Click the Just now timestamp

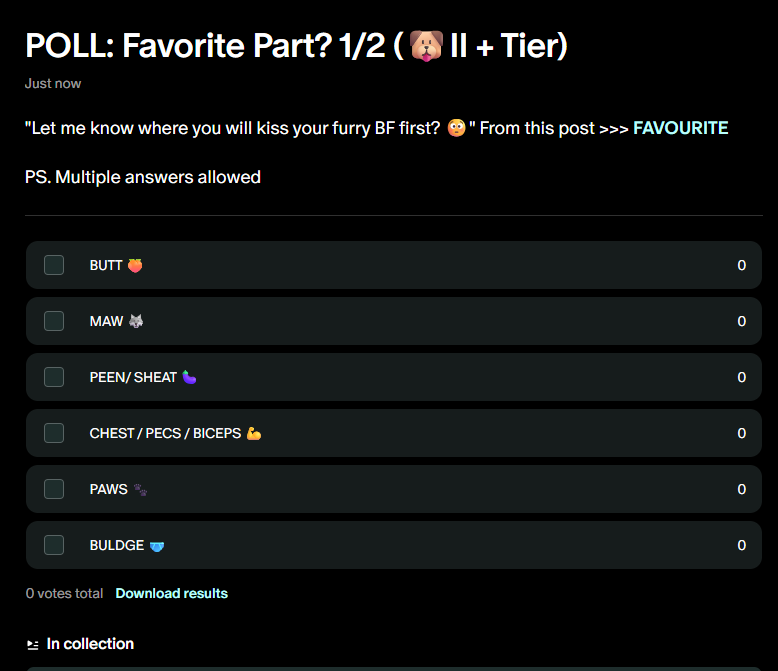[53, 83]
